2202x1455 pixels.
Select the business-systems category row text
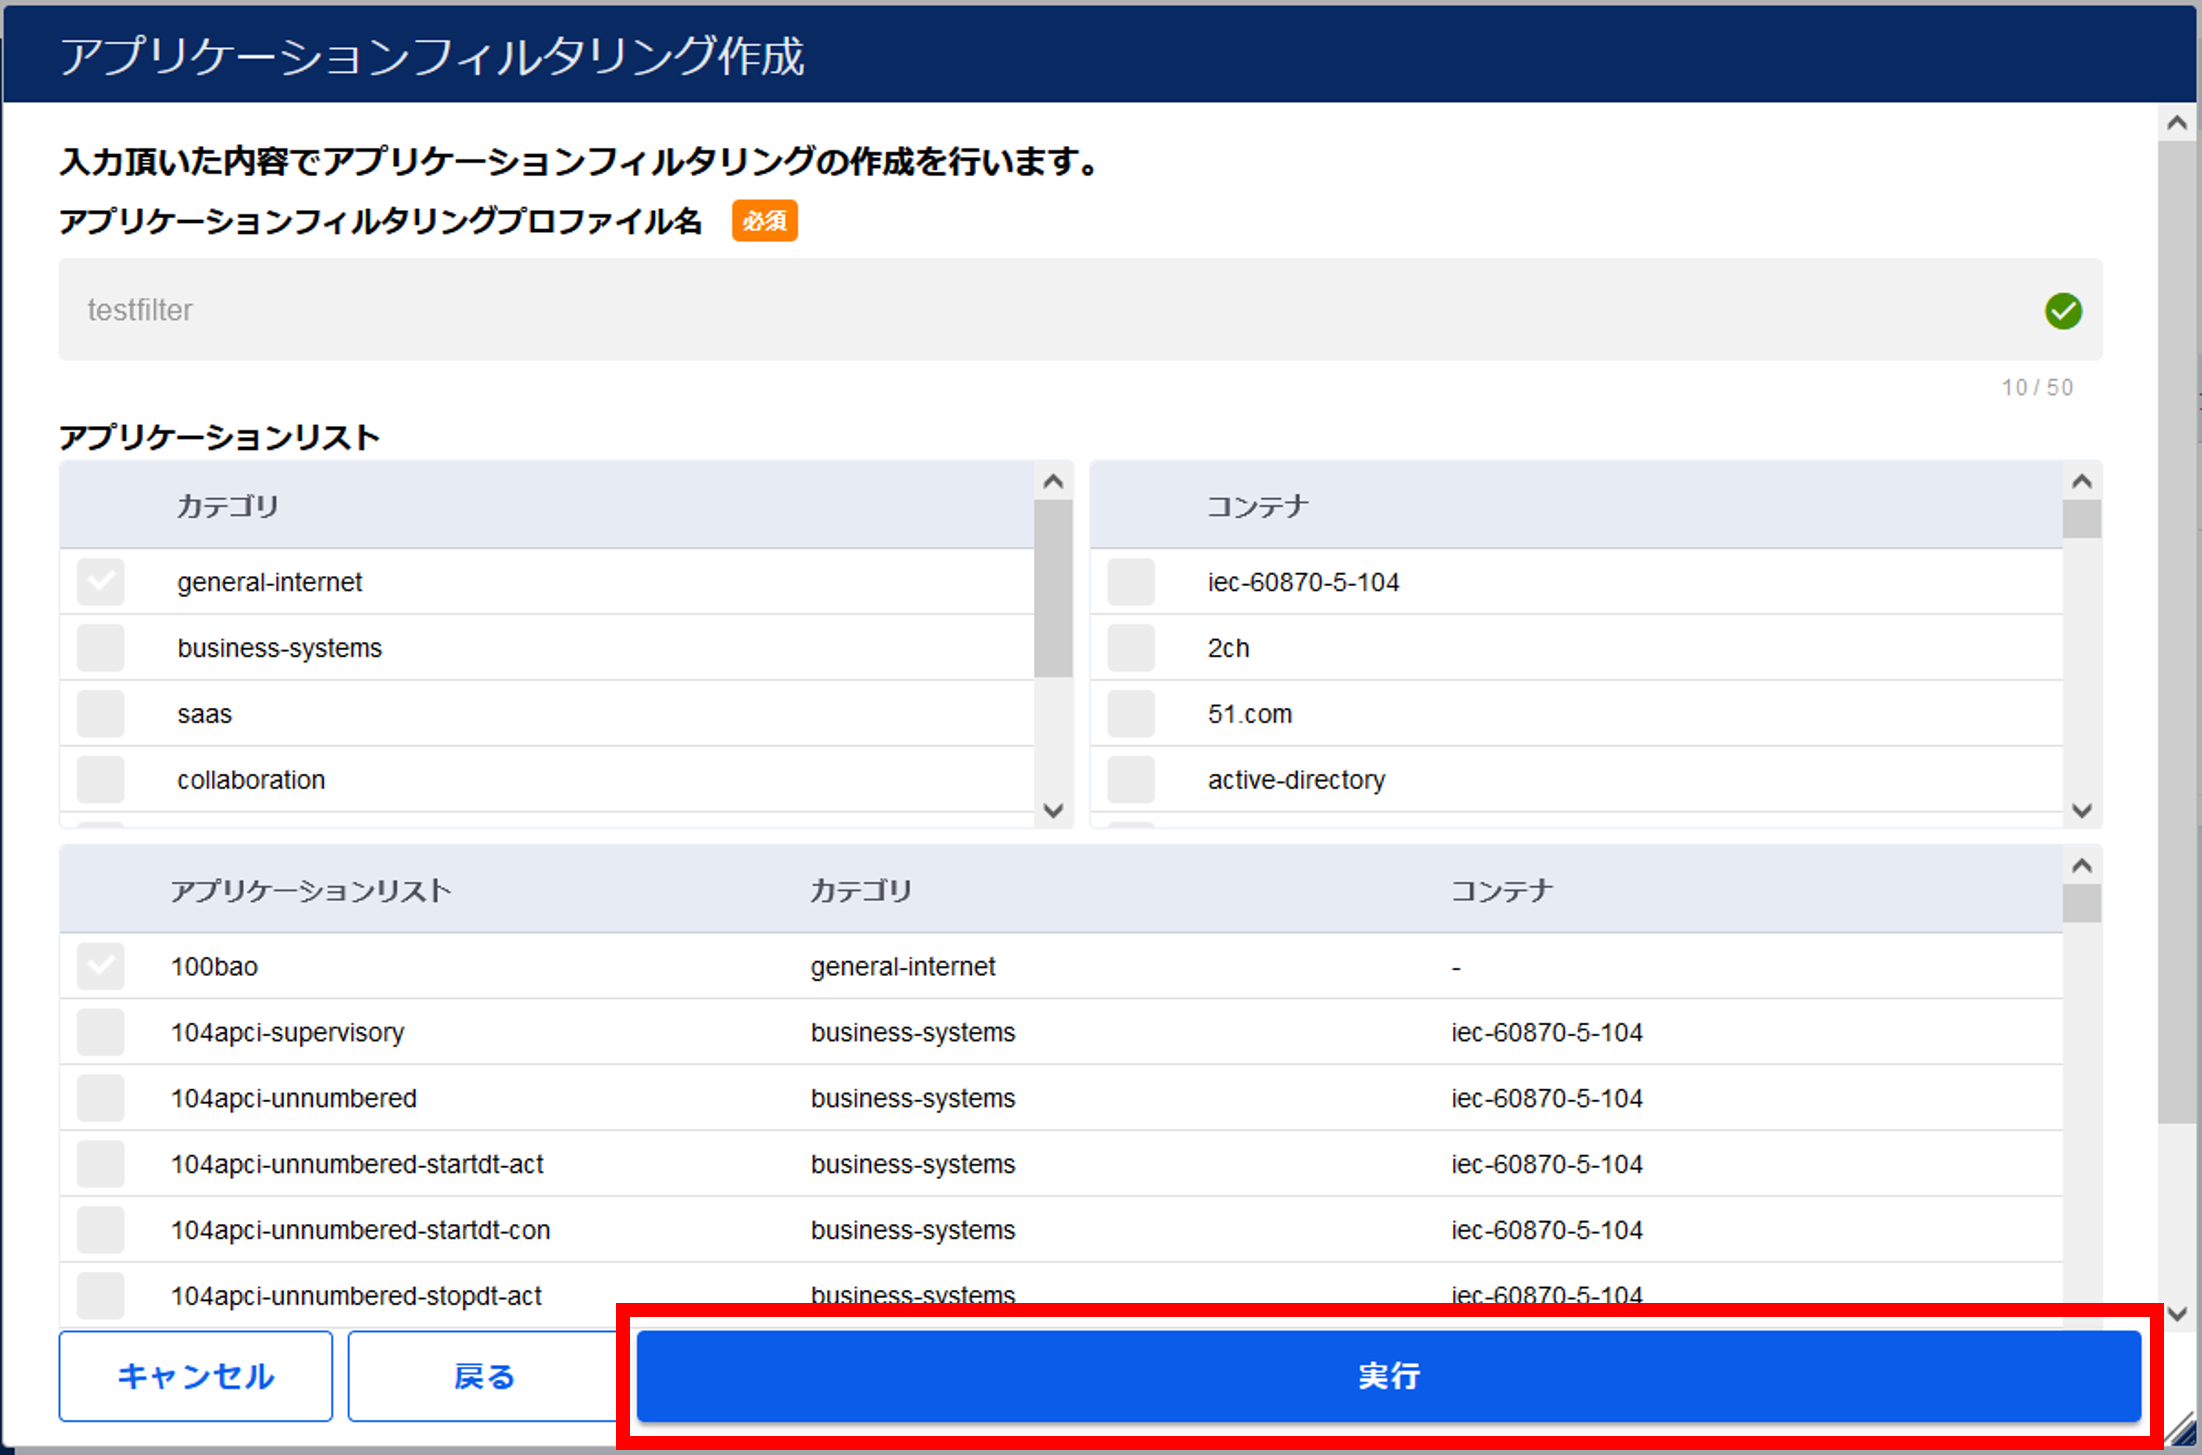280,648
